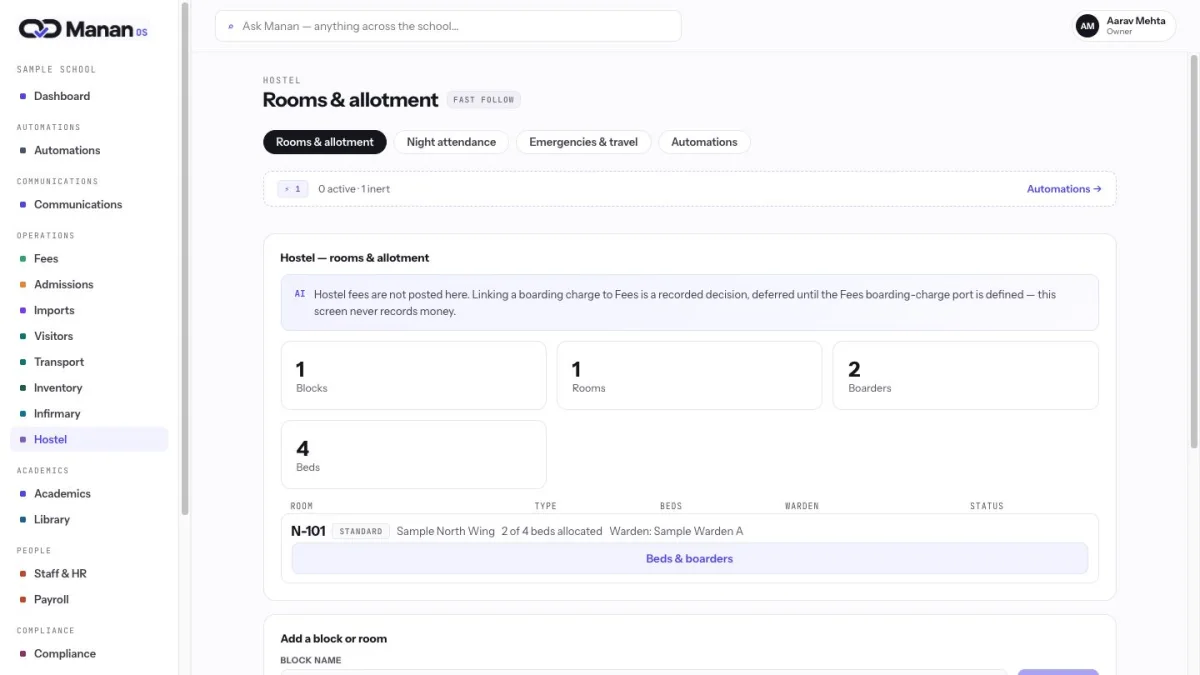Select Imports in the sidebar

pyautogui.click(x=89, y=310)
